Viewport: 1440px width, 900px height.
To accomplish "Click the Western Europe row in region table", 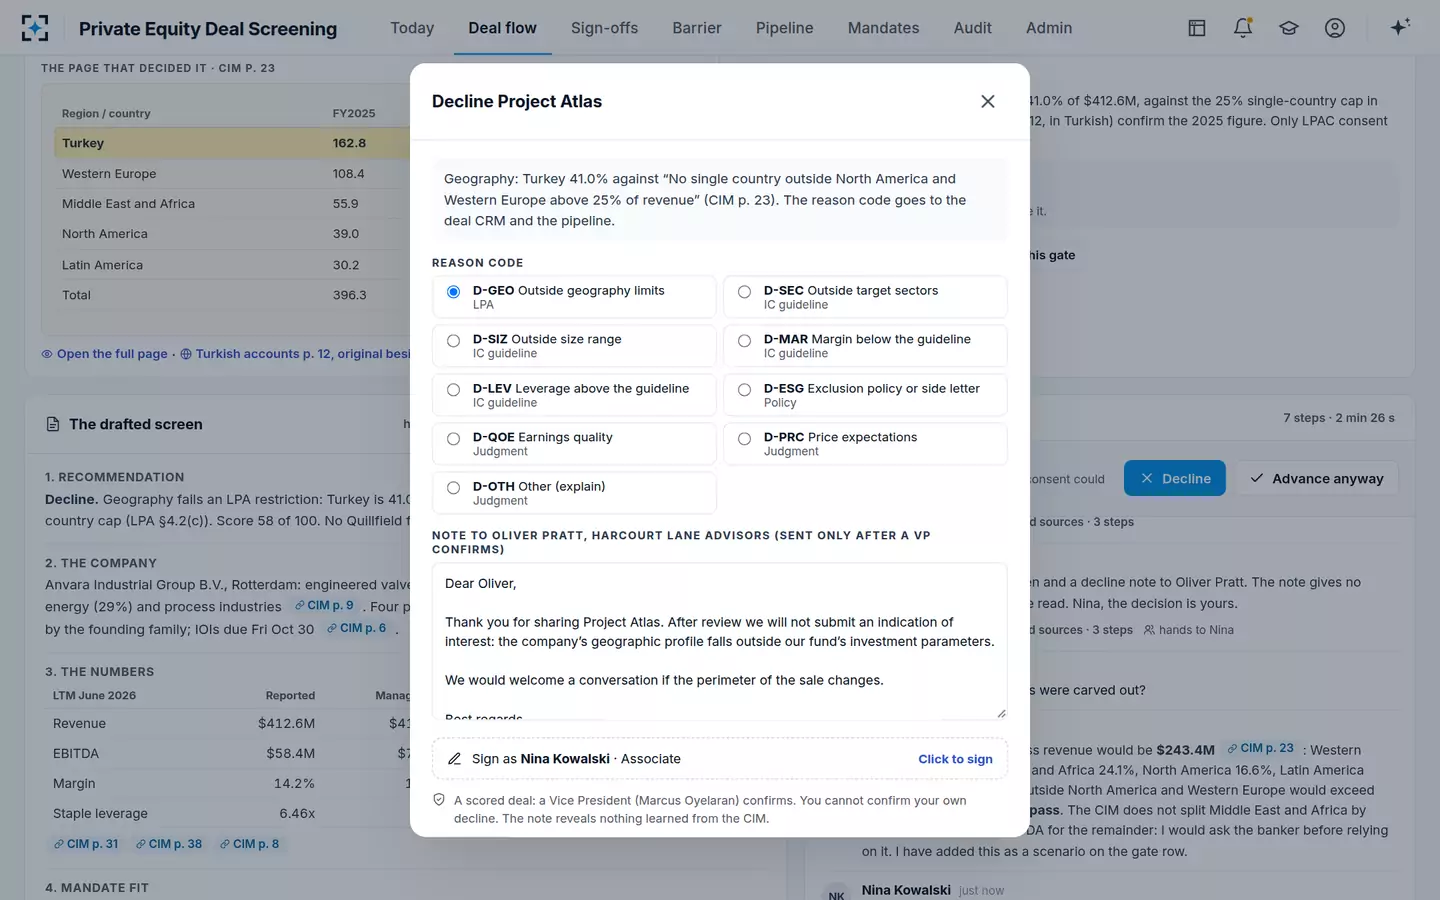I will click(232, 174).
